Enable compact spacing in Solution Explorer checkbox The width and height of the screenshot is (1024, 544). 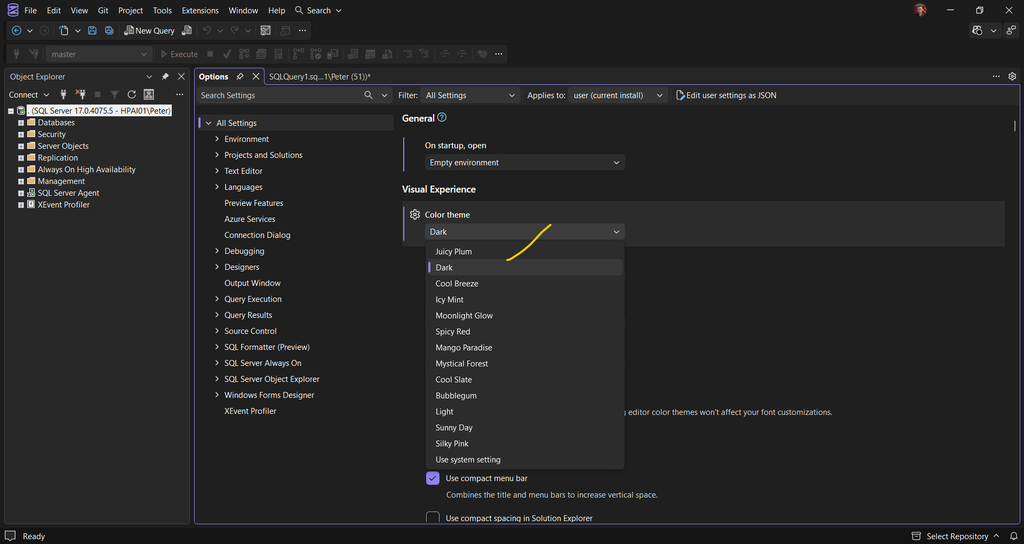pyautogui.click(x=432, y=518)
